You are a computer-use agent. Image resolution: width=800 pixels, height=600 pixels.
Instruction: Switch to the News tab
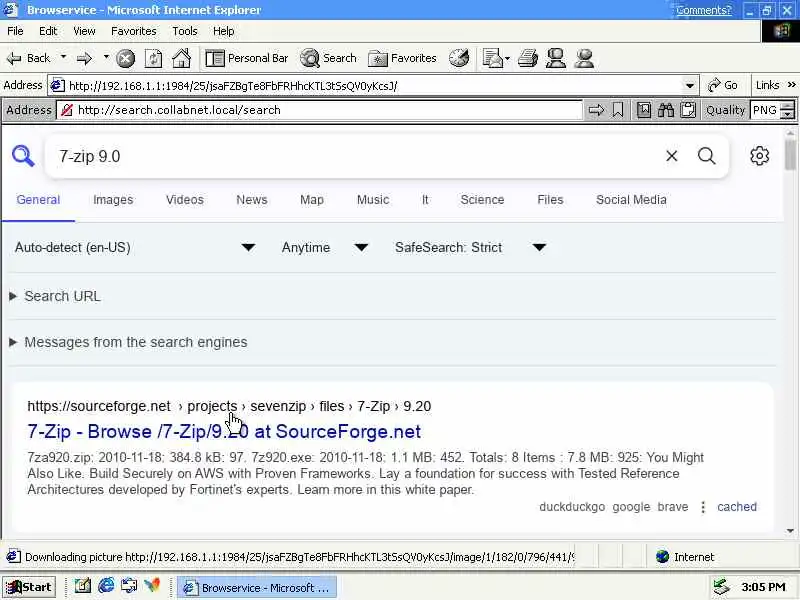(x=252, y=199)
